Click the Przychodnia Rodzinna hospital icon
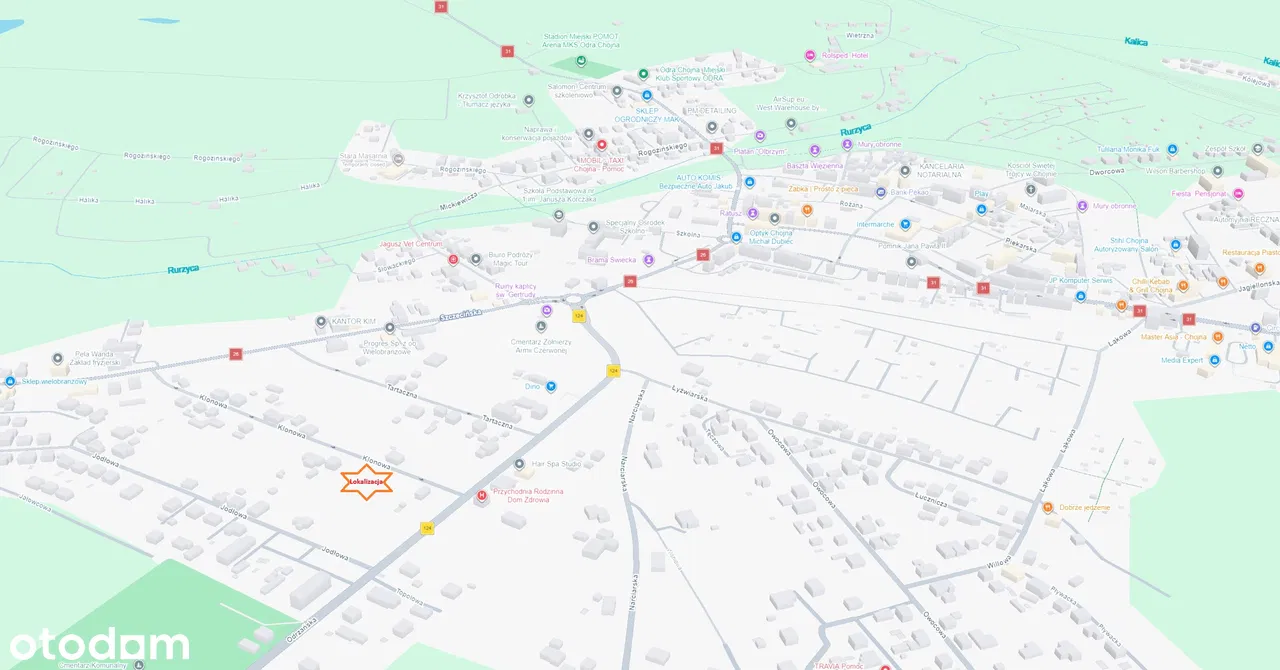Screen dimensions: 1280x670 point(482,496)
